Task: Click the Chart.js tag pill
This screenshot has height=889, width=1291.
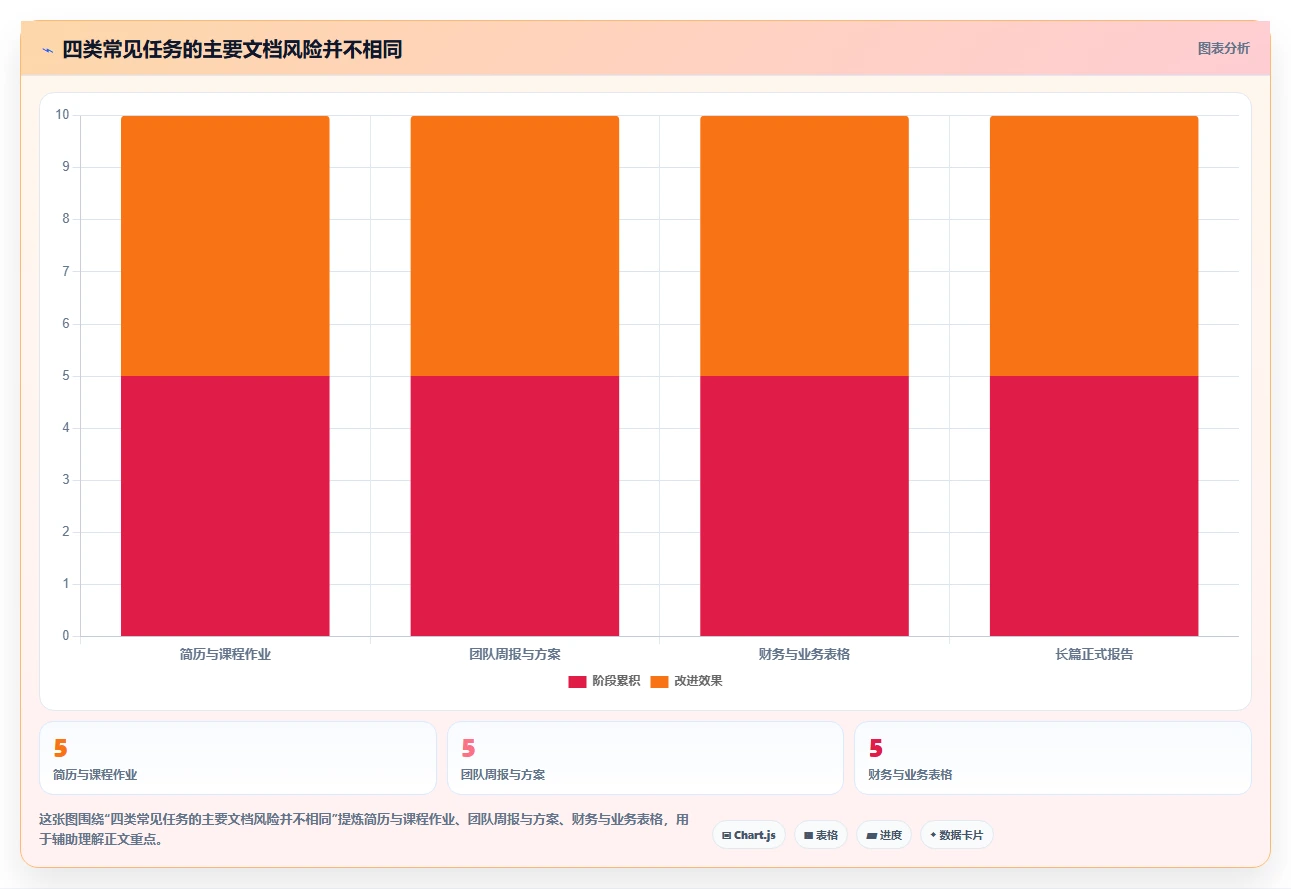Action: tap(749, 835)
